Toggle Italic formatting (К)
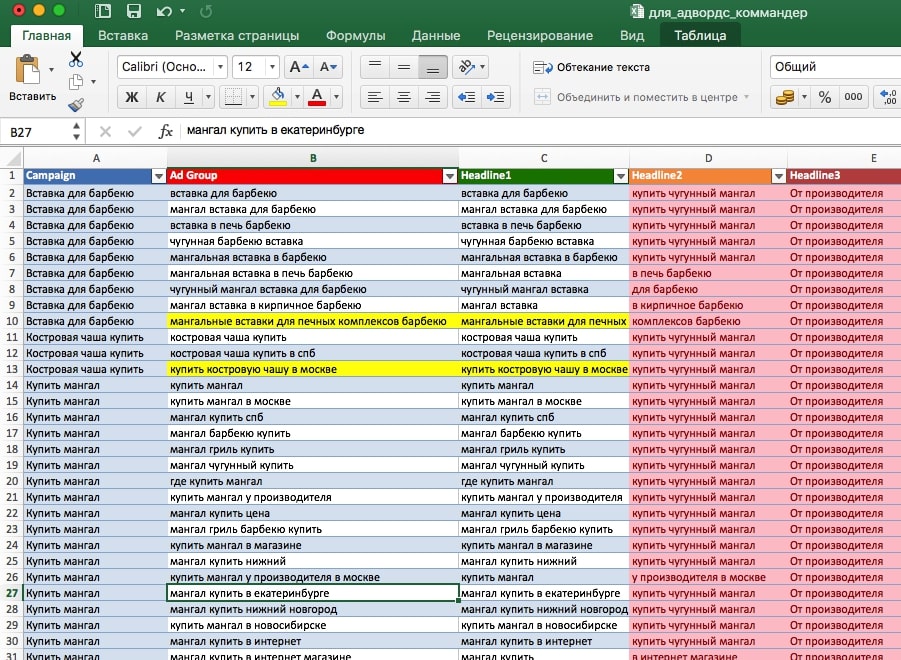The width and height of the screenshot is (901, 660). point(159,97)
